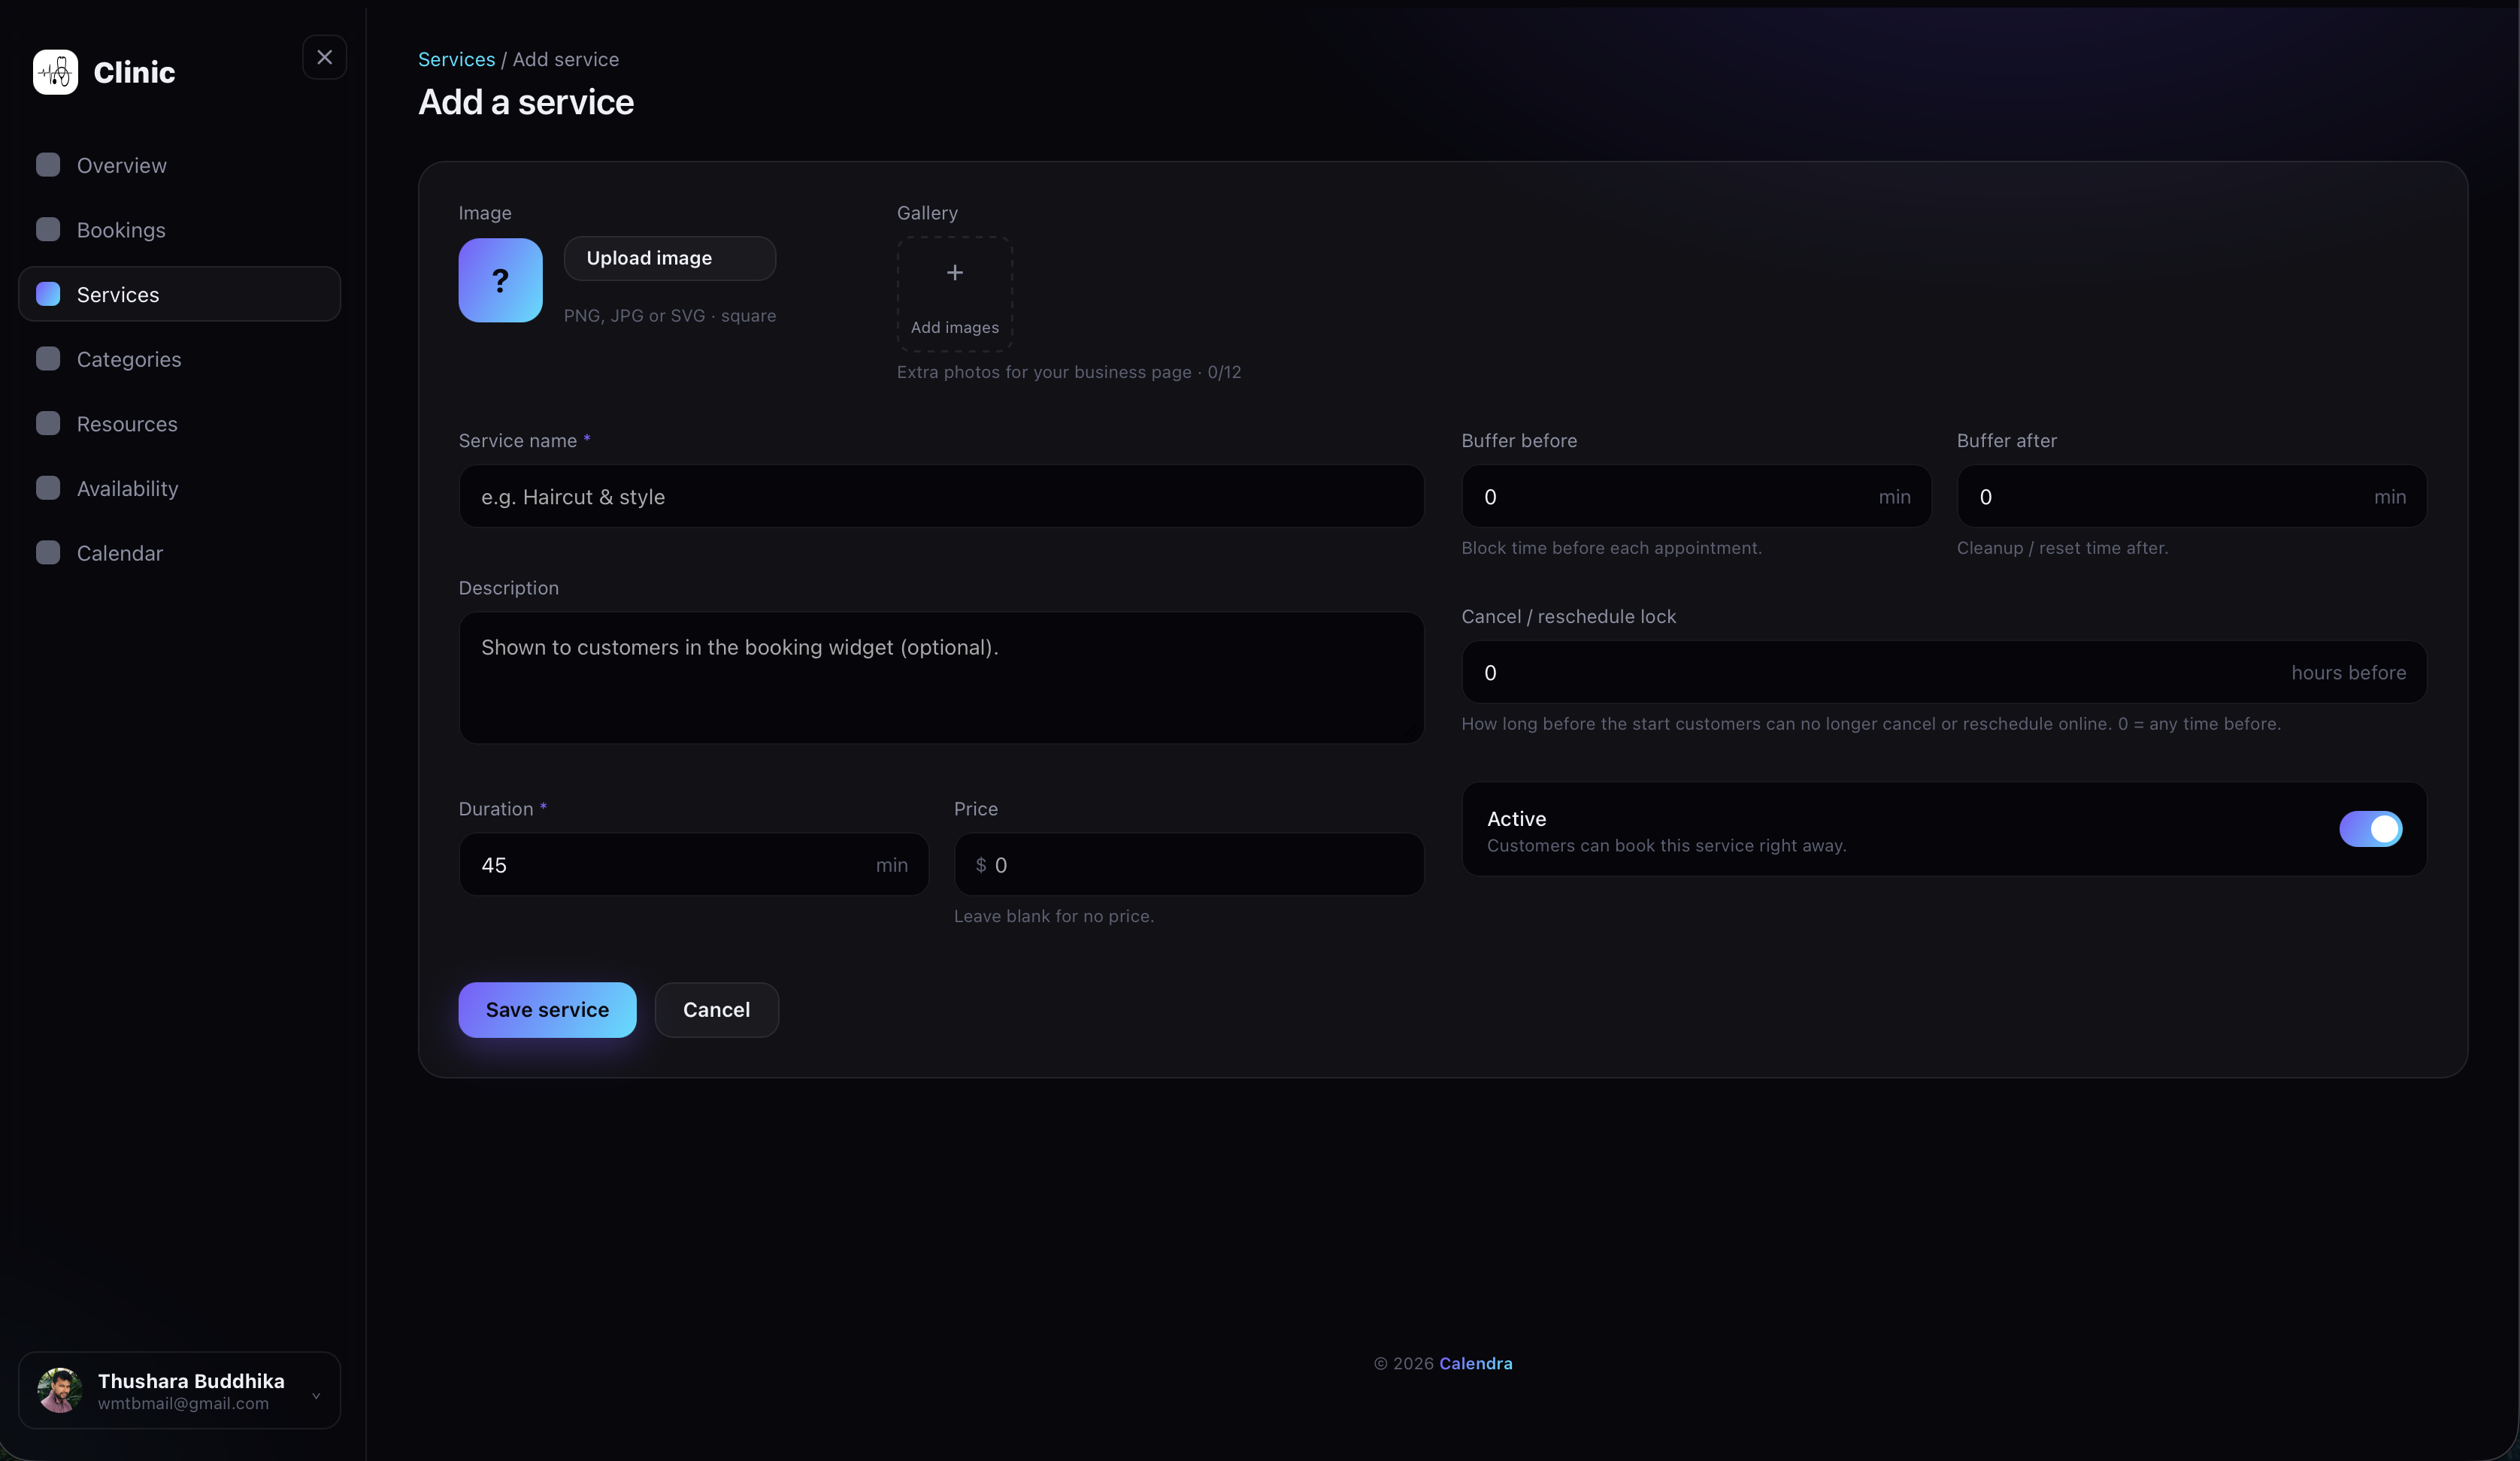The width and height of the screenshot is (2520, 1461).
Task: Click the question mark image placeholder
Action: [500, 280]
